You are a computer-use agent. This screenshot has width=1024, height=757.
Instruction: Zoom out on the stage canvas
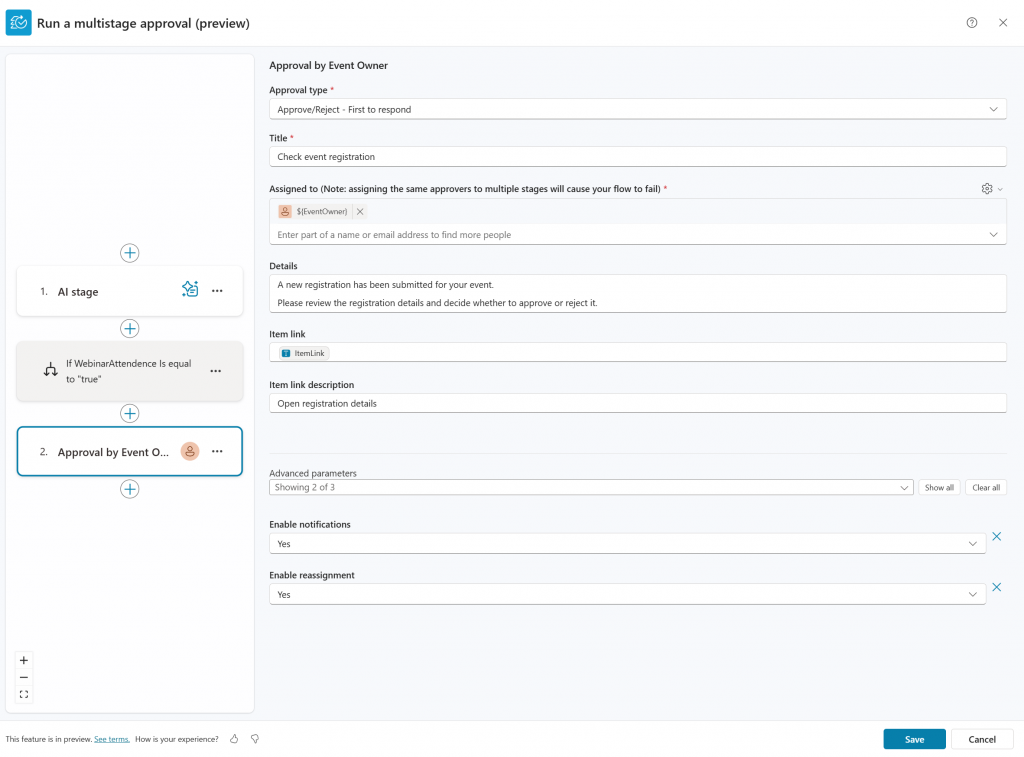tap(24, 677)
